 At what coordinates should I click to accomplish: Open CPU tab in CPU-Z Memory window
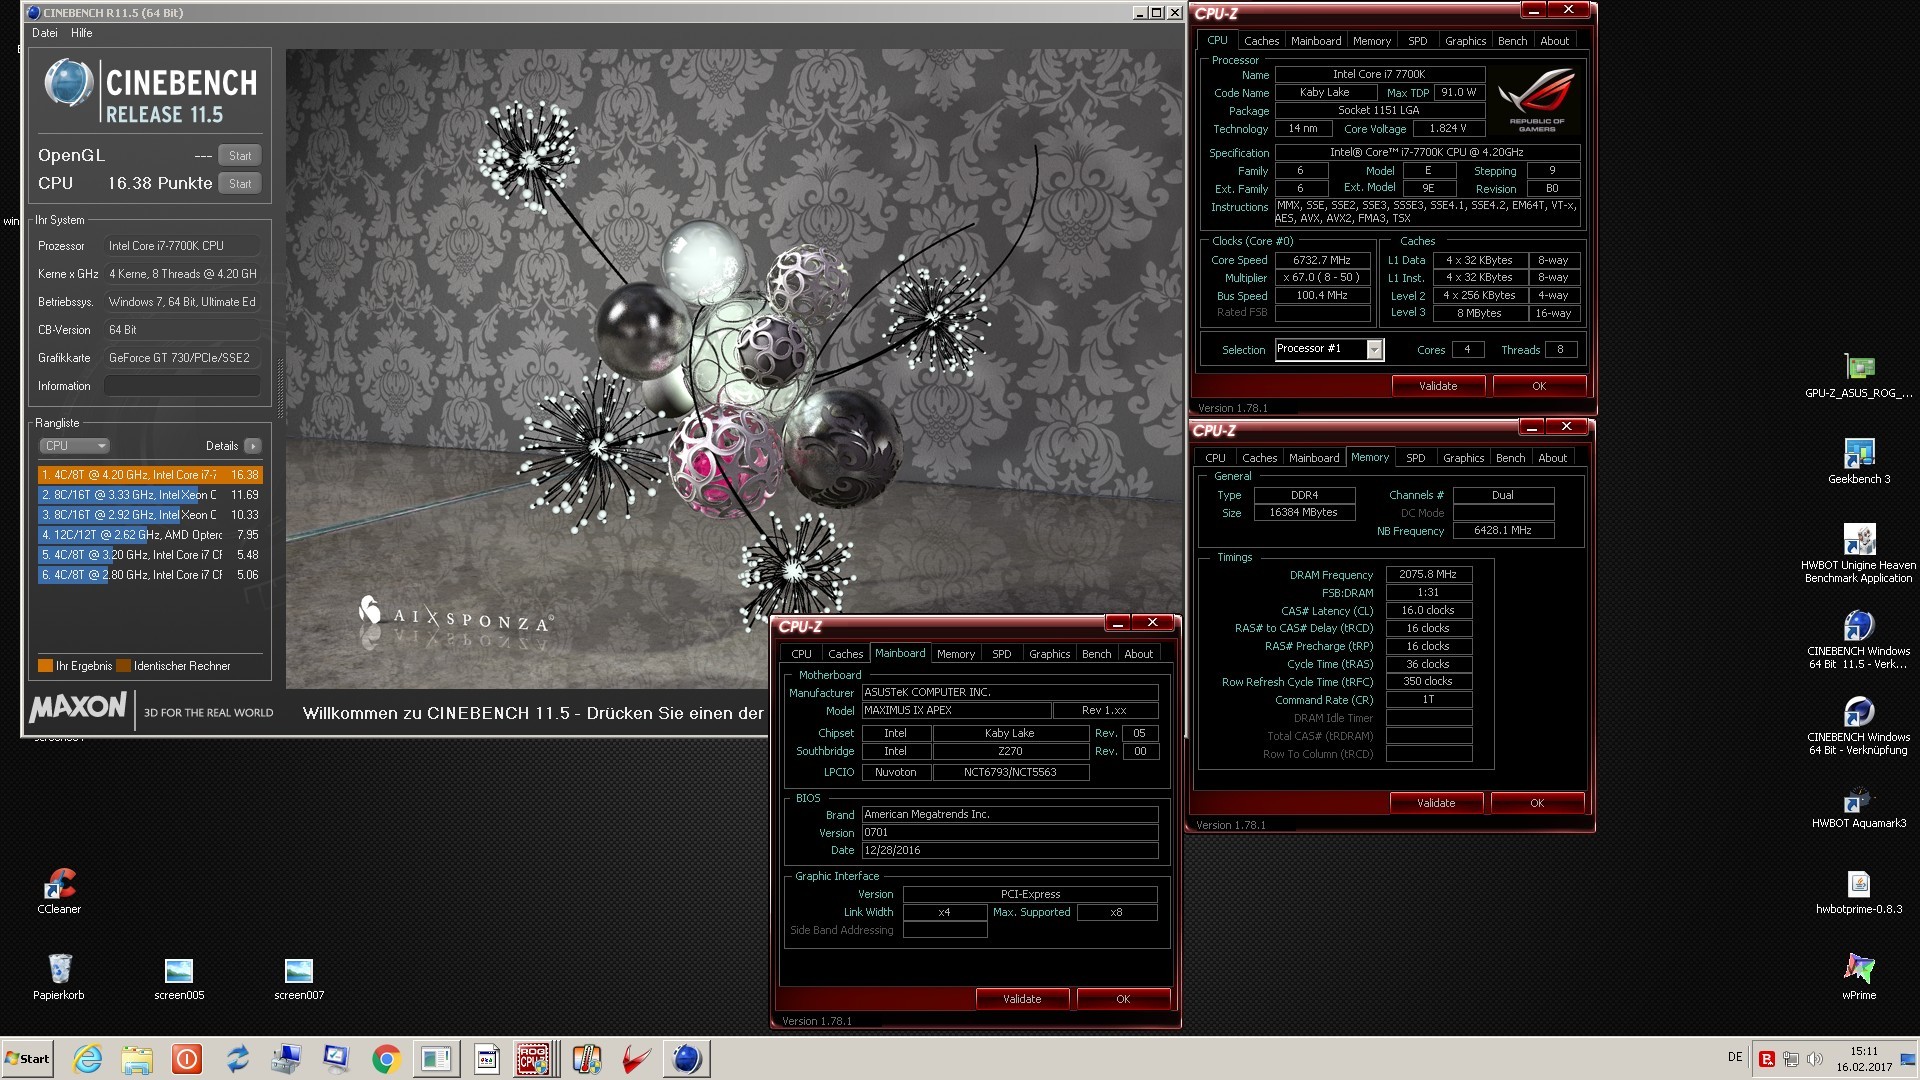click(x=1215, y=458)
